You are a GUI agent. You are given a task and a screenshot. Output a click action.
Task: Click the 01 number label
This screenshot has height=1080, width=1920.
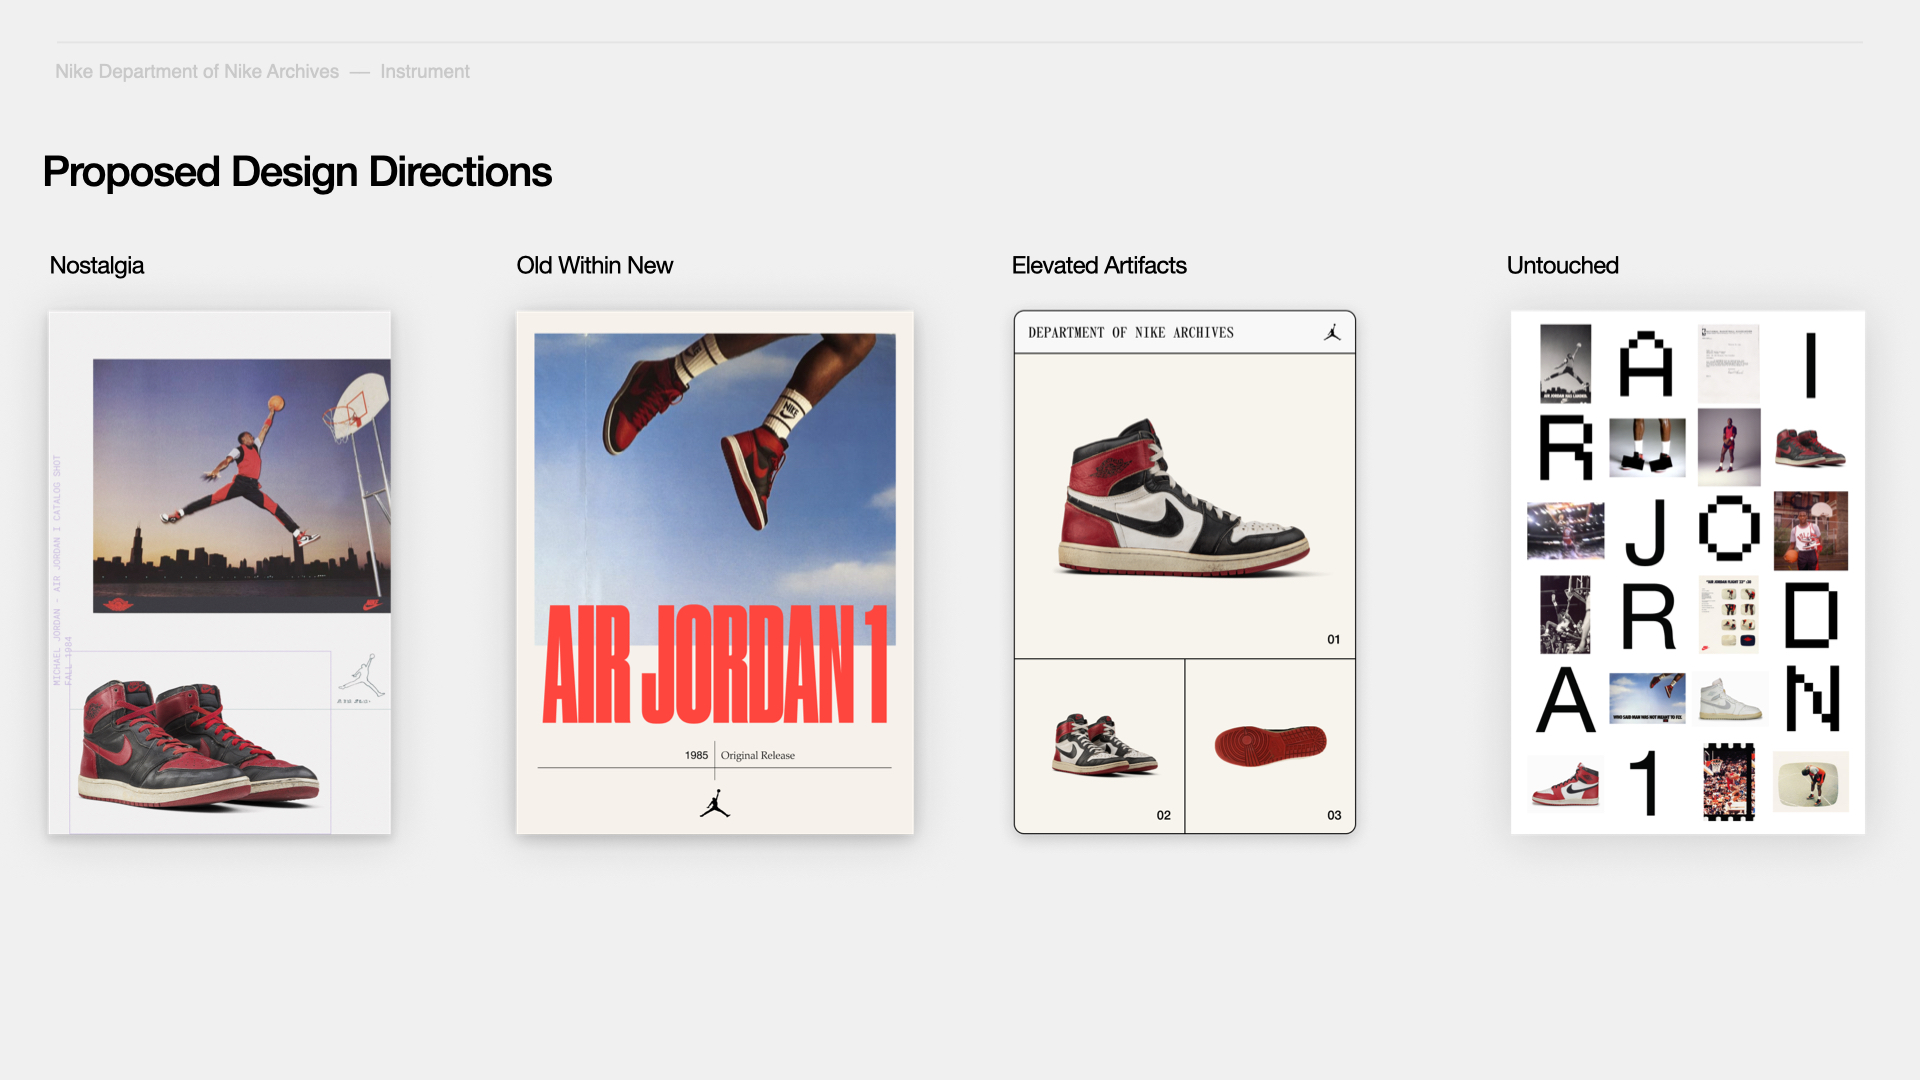[x=1334, y=639]
